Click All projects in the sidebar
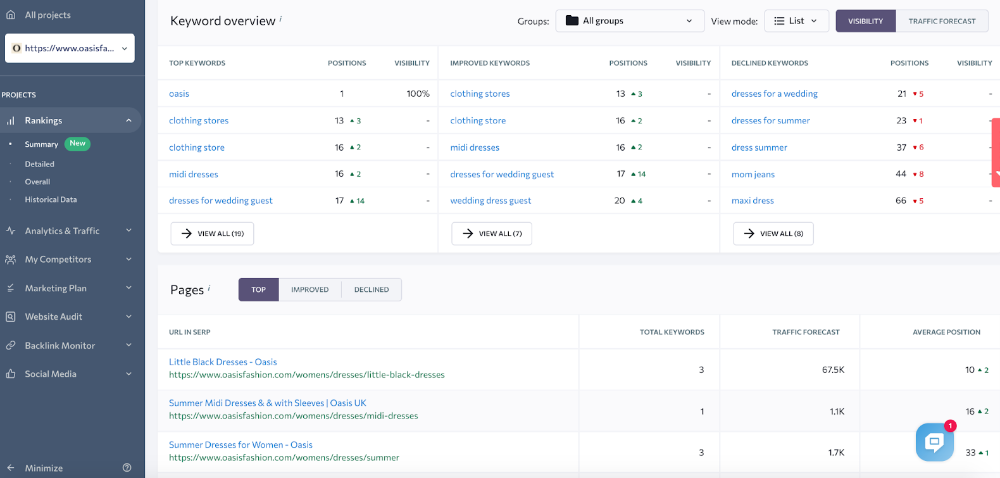 [x=48, y=15]
